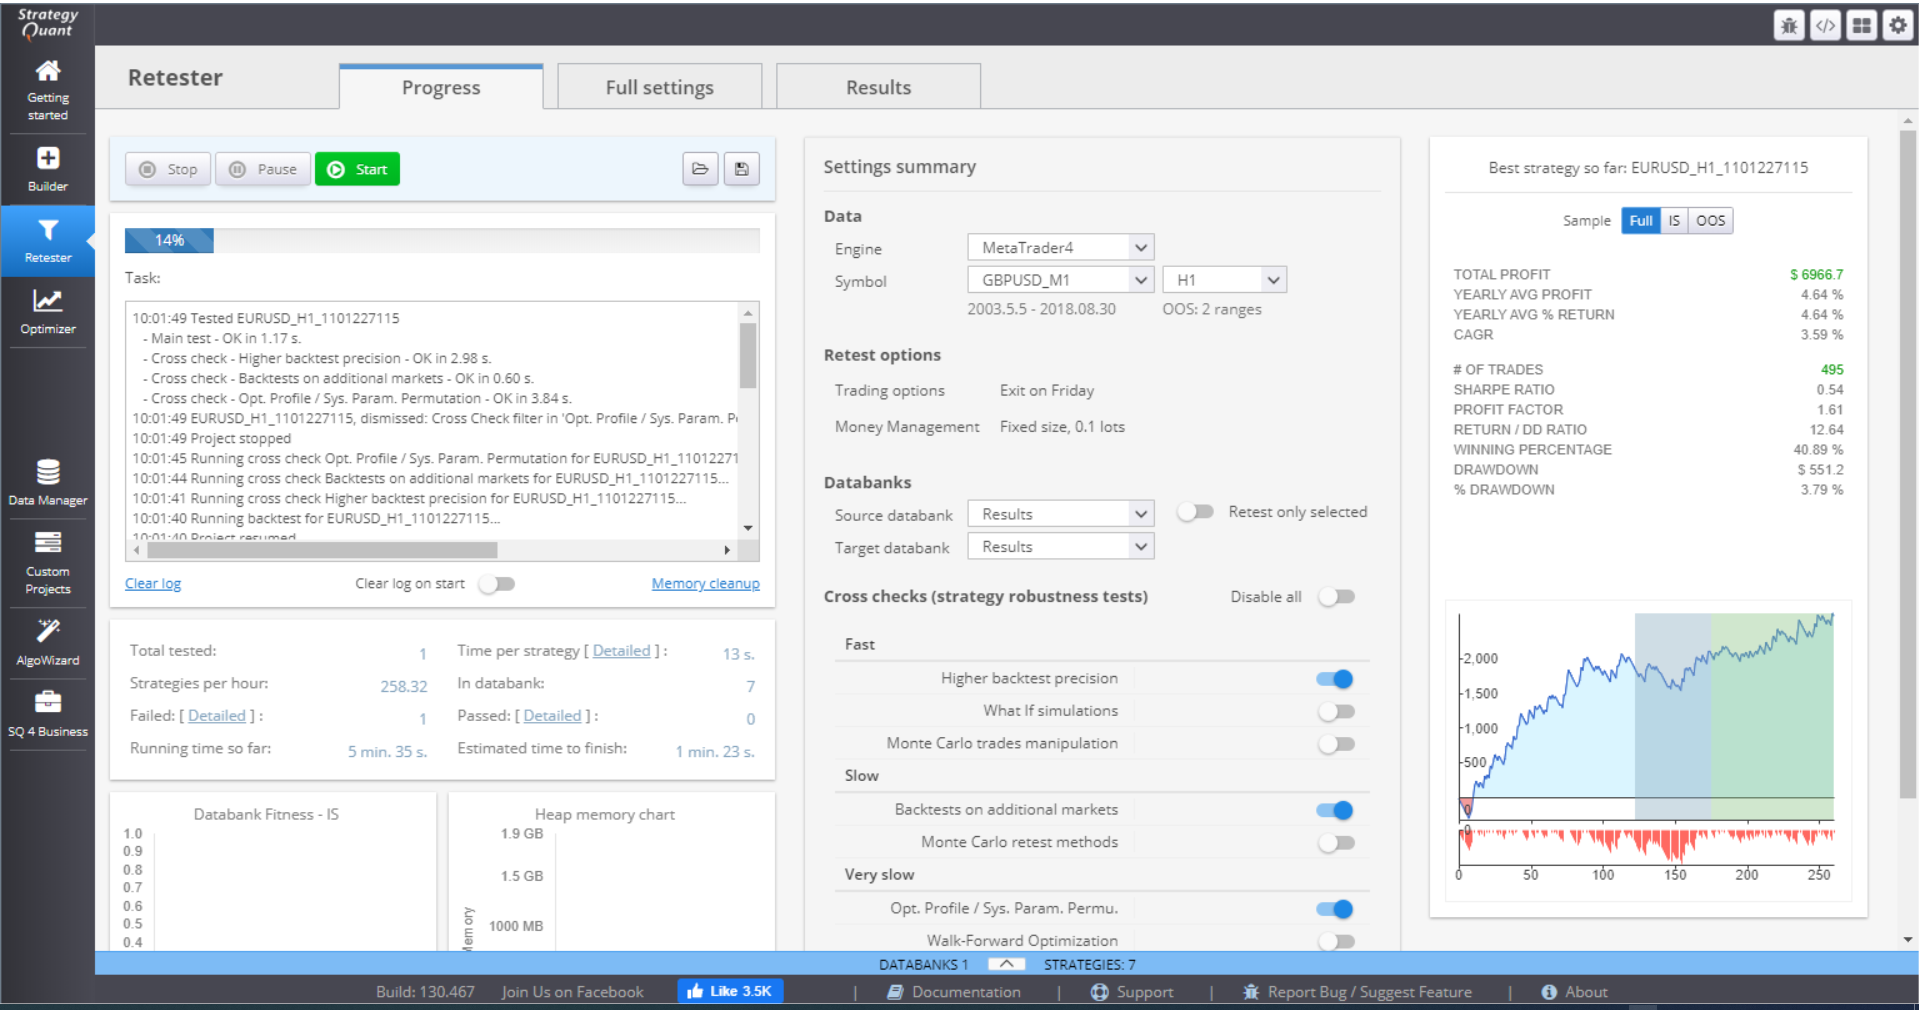Expand databanks panel with up arrow

pos(1006,964)
